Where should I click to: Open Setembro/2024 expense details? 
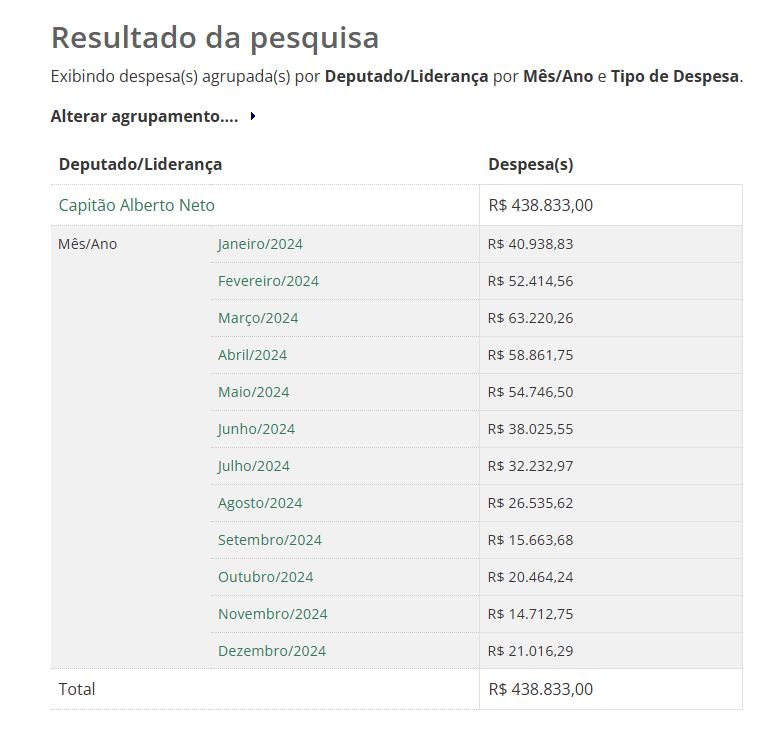coord(269,540)
